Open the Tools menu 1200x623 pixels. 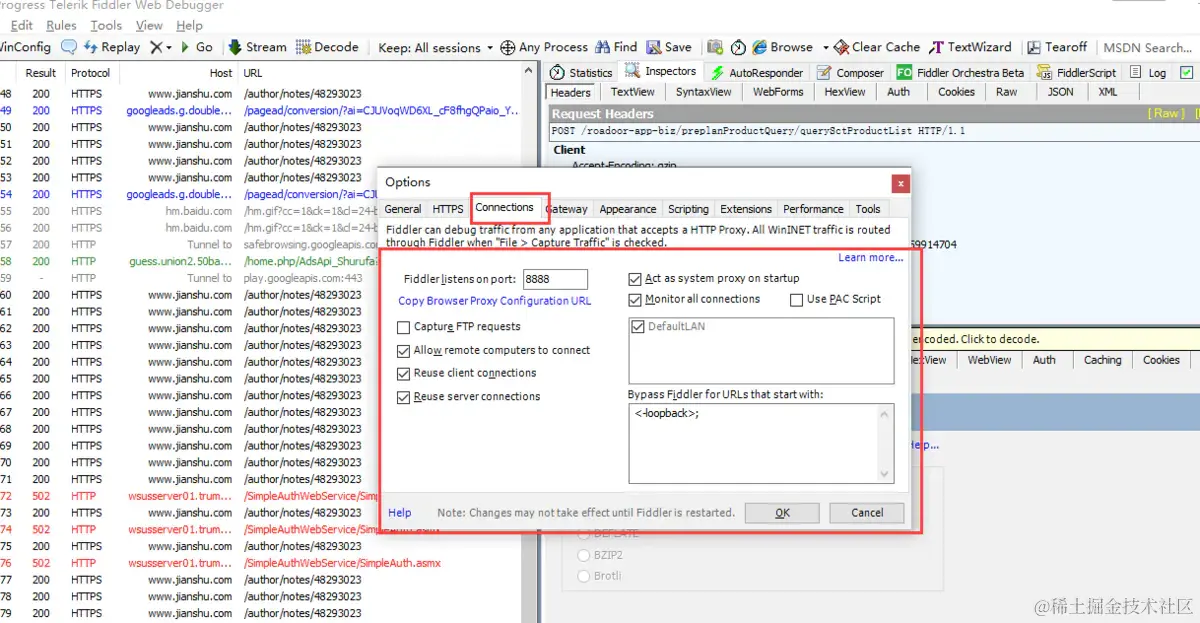point(106,25)
